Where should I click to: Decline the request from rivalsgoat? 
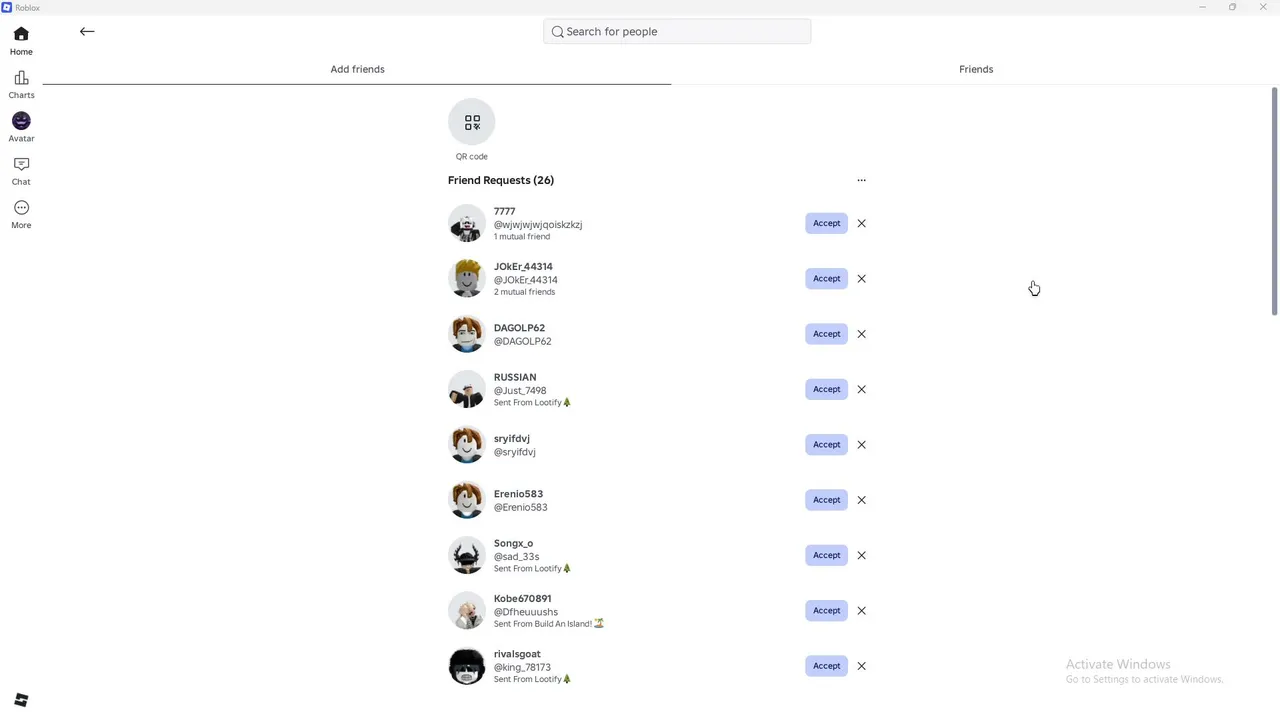coord(861,666)
